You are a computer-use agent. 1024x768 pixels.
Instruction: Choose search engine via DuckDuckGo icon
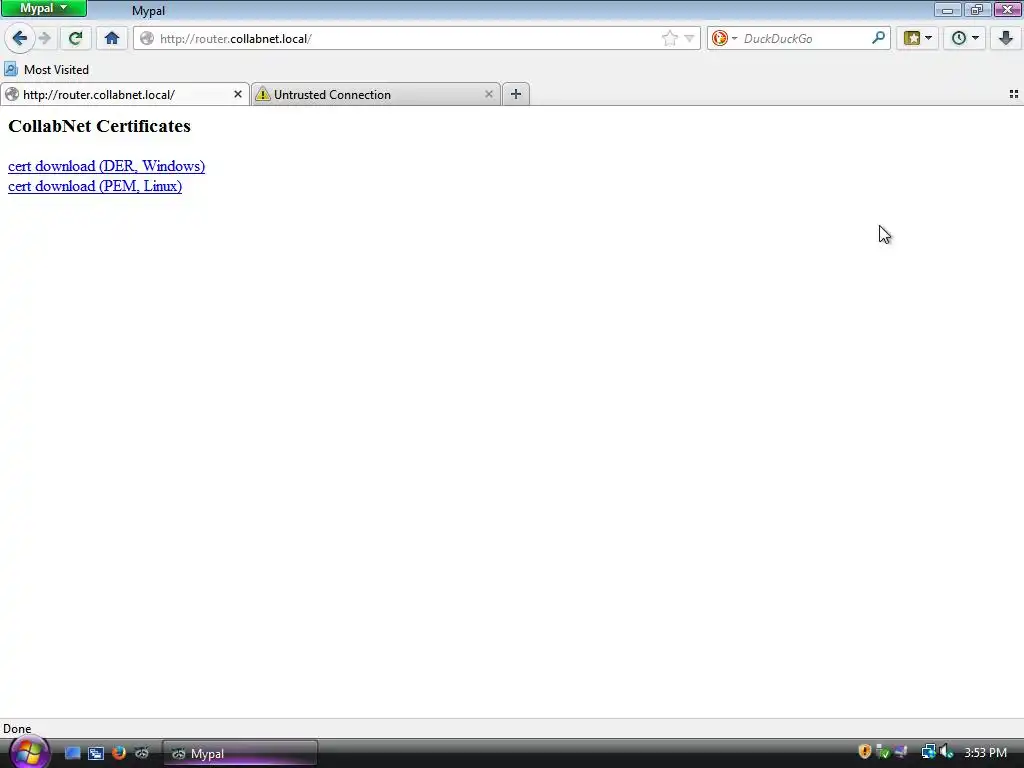tap(724, 39)
